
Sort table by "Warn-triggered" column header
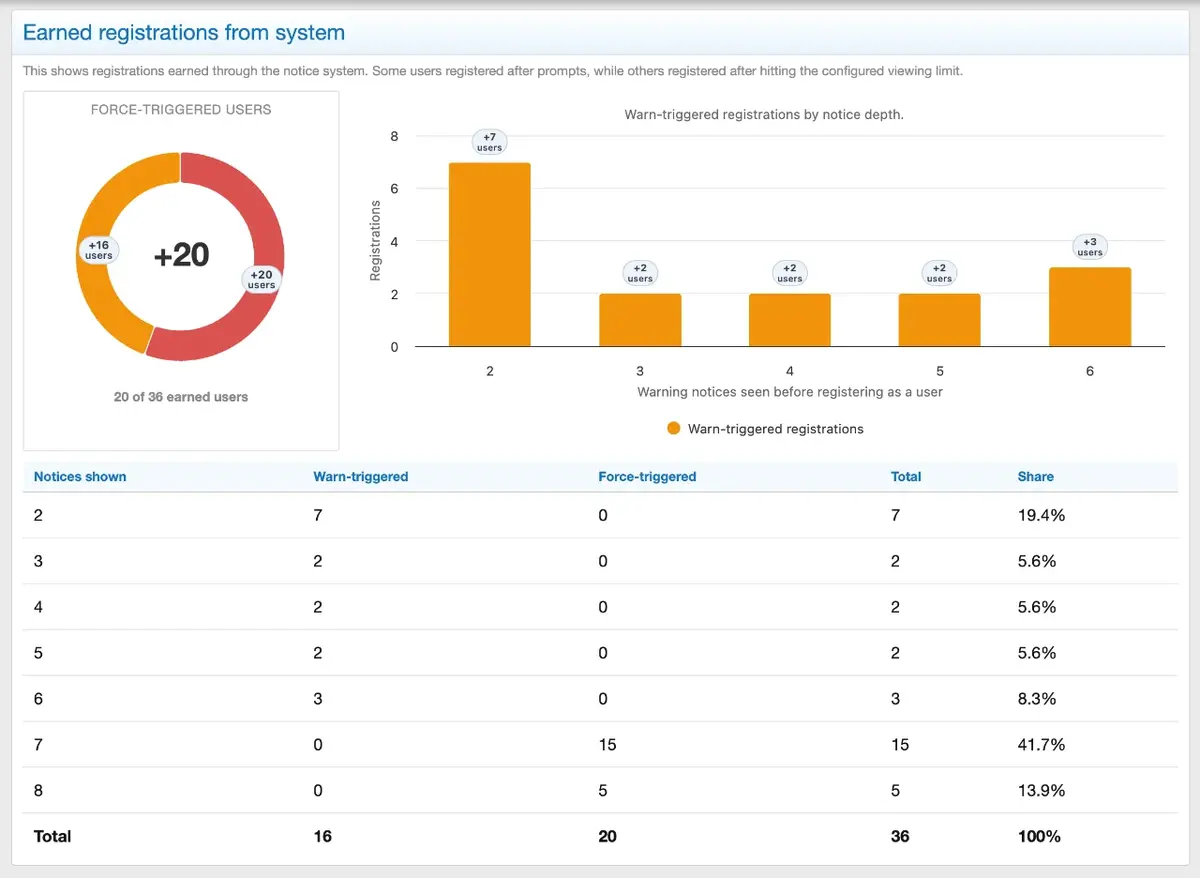(x=360, y=477)
